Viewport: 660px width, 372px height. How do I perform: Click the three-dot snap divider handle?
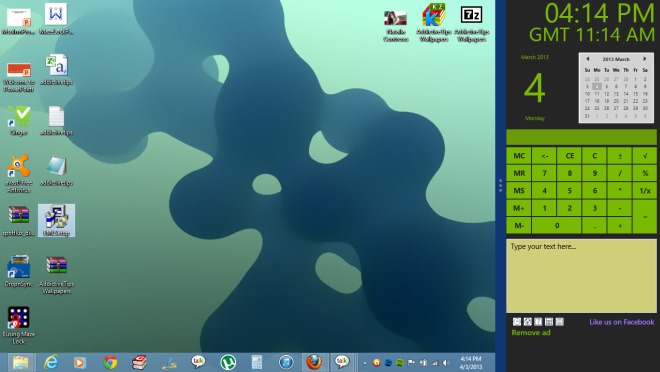(500, 186)
